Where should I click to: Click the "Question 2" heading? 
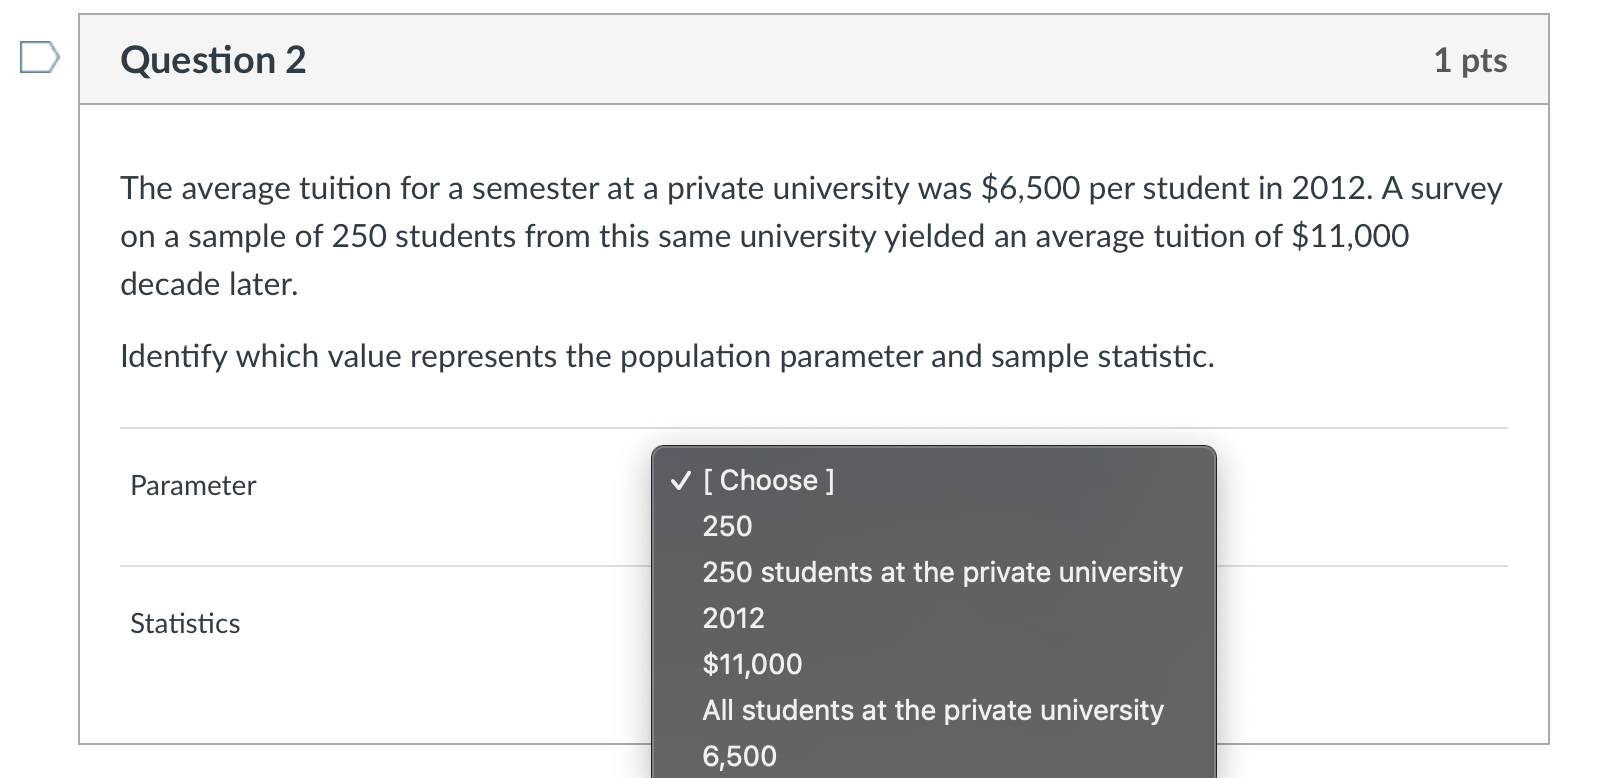coord(213,60)
